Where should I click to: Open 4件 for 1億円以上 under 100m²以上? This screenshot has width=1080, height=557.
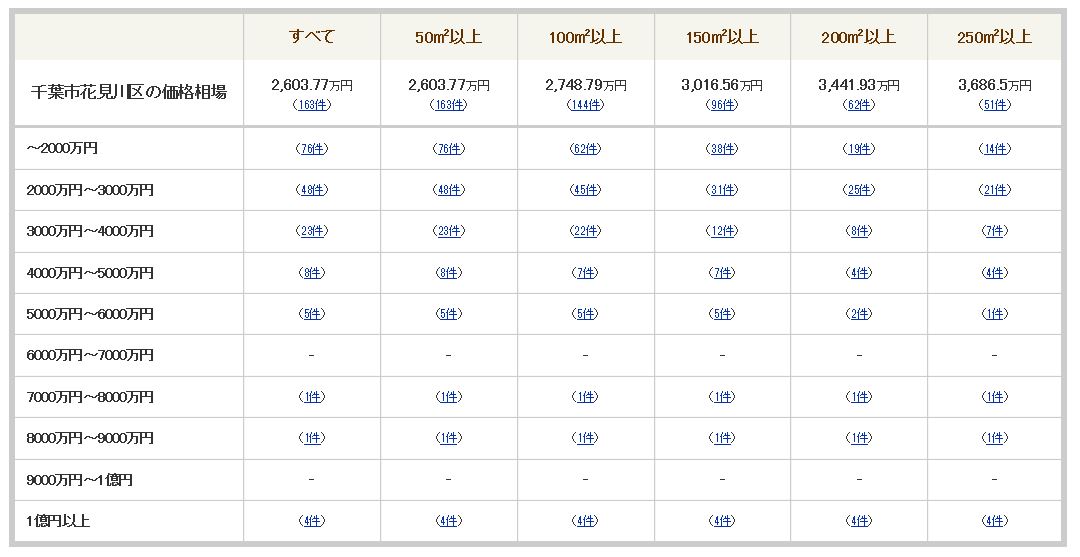pos(585,521)
